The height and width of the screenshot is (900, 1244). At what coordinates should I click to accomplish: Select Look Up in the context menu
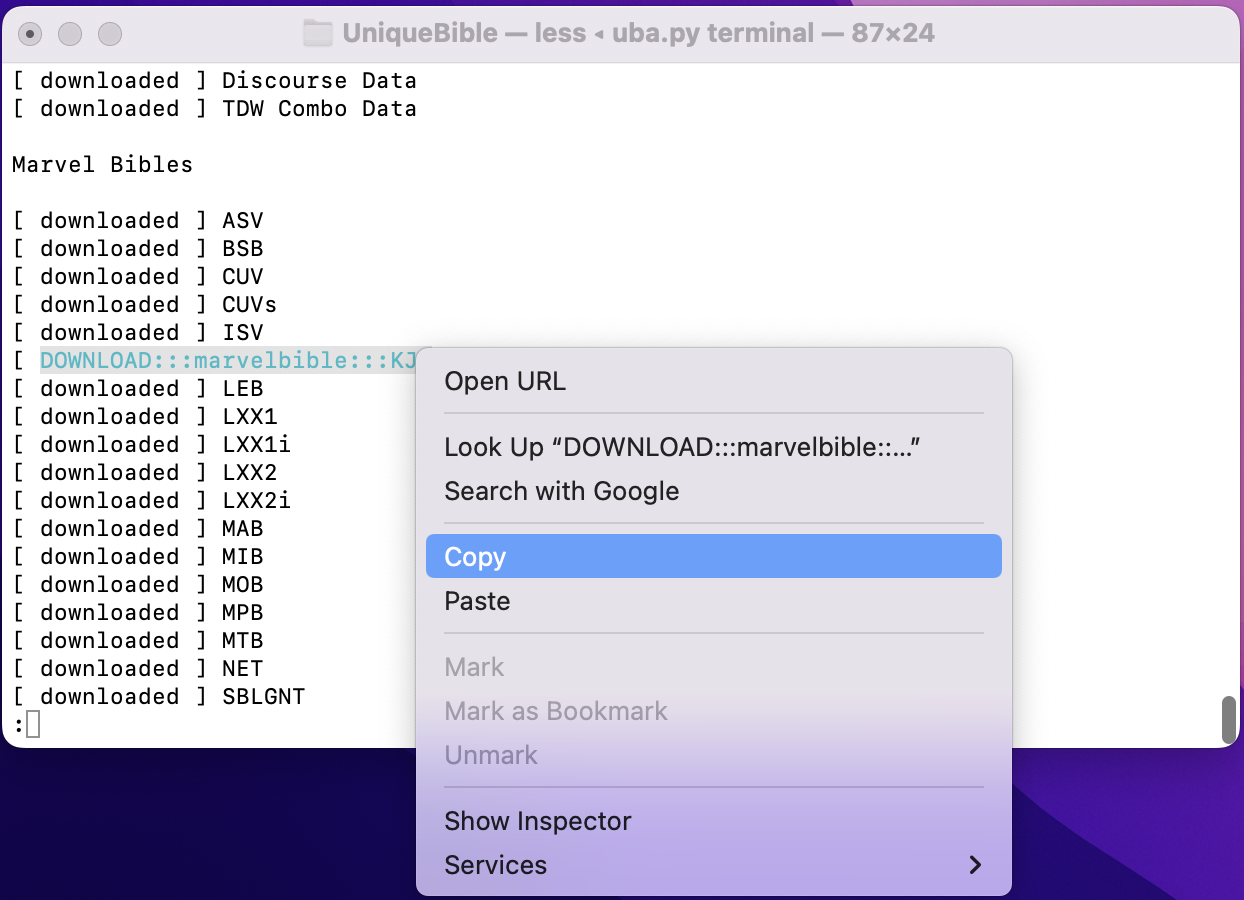click(x=713, y=447)
